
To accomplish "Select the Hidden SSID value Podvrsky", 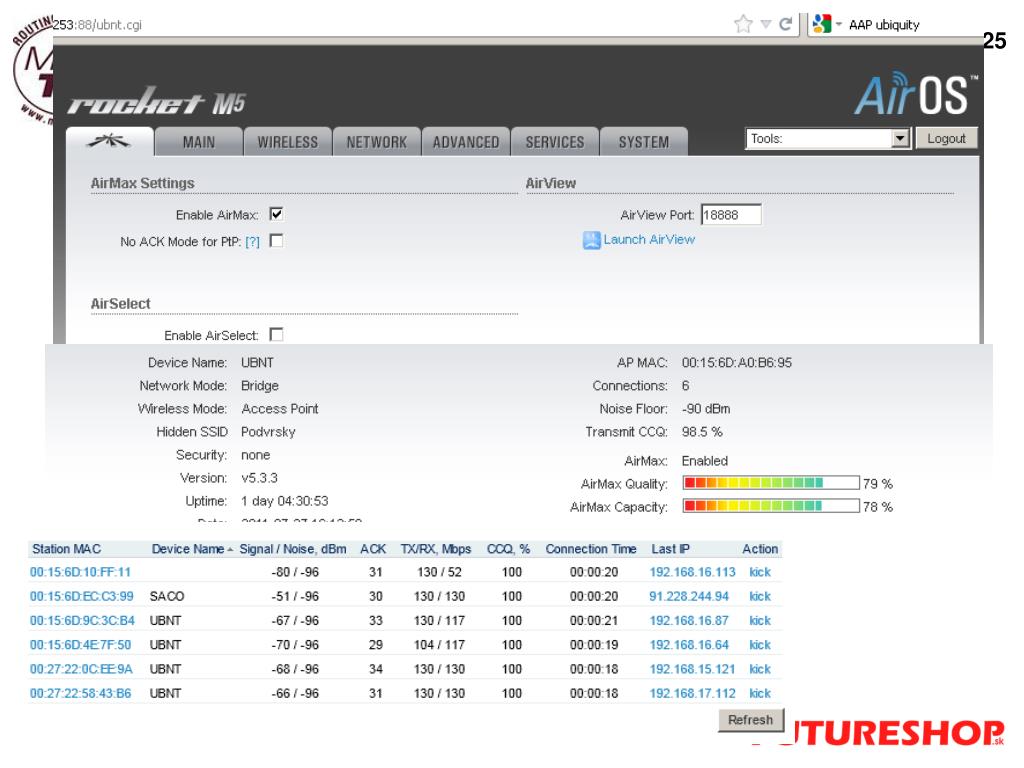I will point(268,432).
